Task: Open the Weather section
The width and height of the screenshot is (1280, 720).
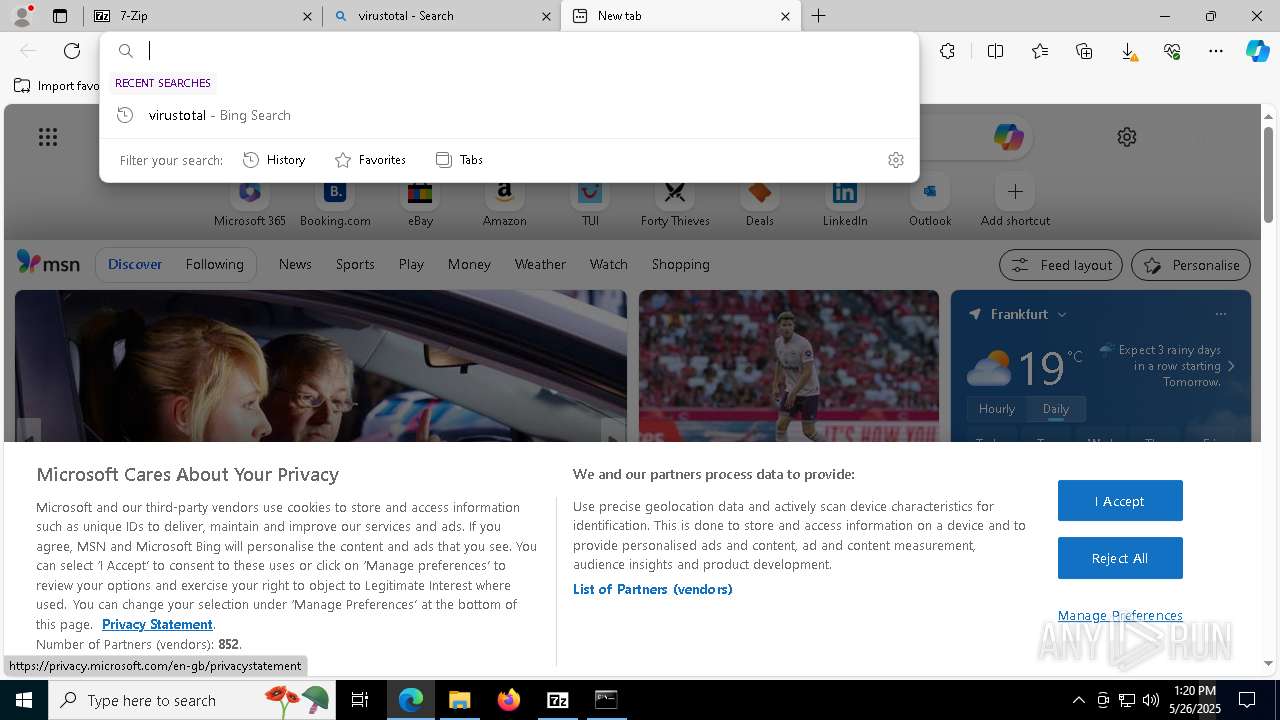Action: pos(540,264)
